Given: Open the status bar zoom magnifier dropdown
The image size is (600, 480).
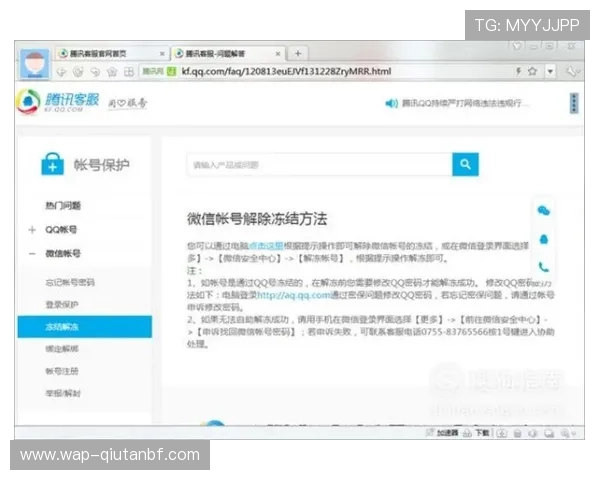Looking at the screenshot, I should (567, 433).
